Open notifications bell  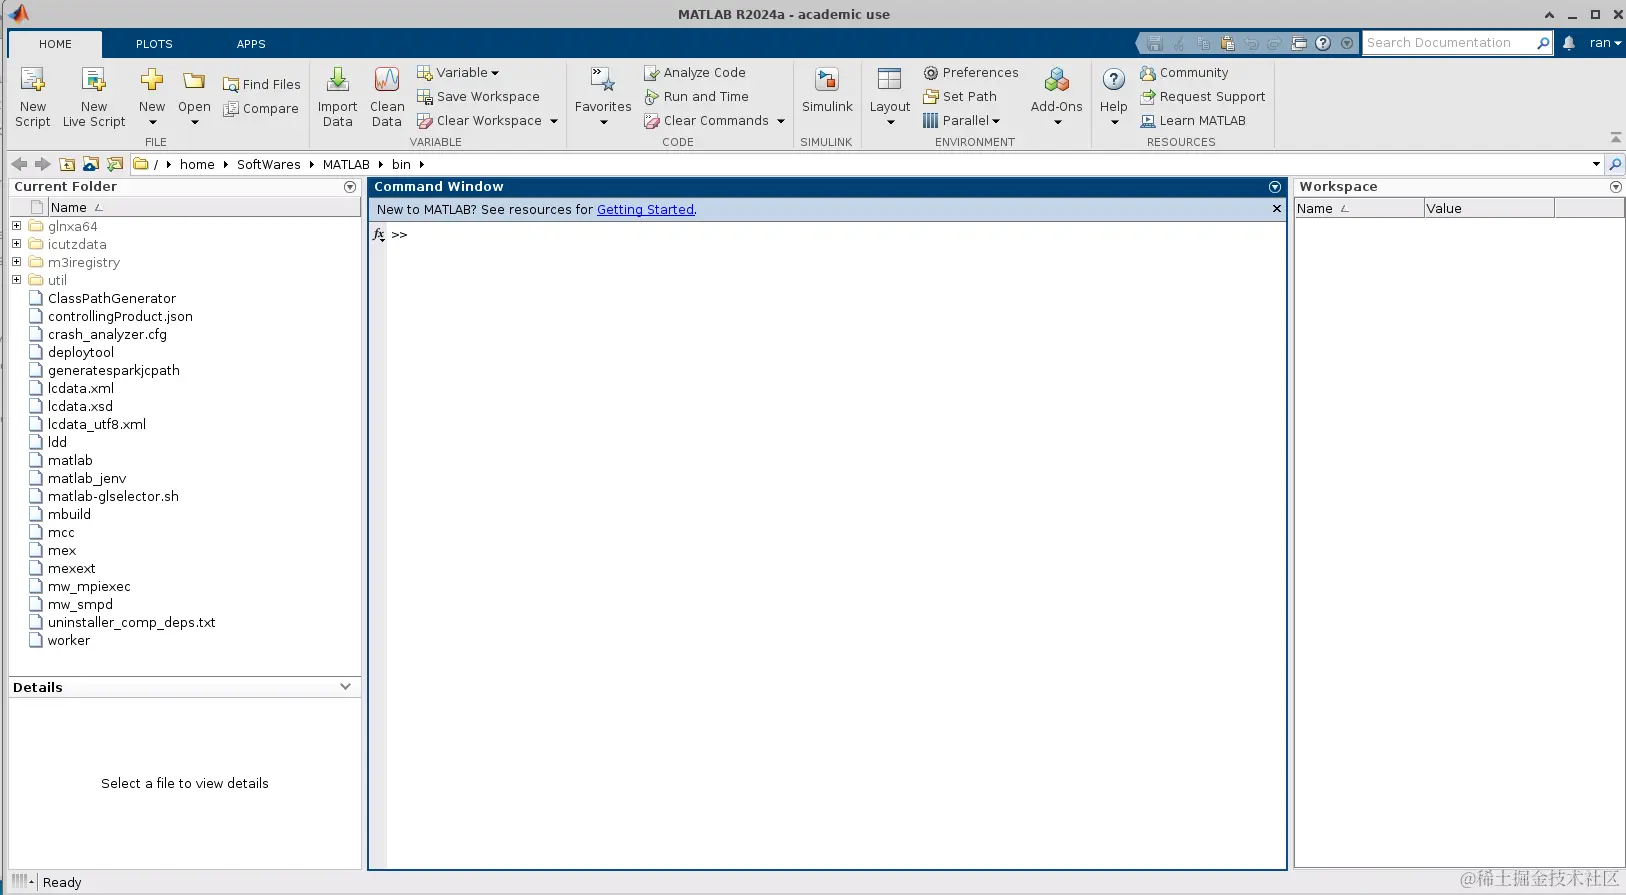tap(1569, 43)
